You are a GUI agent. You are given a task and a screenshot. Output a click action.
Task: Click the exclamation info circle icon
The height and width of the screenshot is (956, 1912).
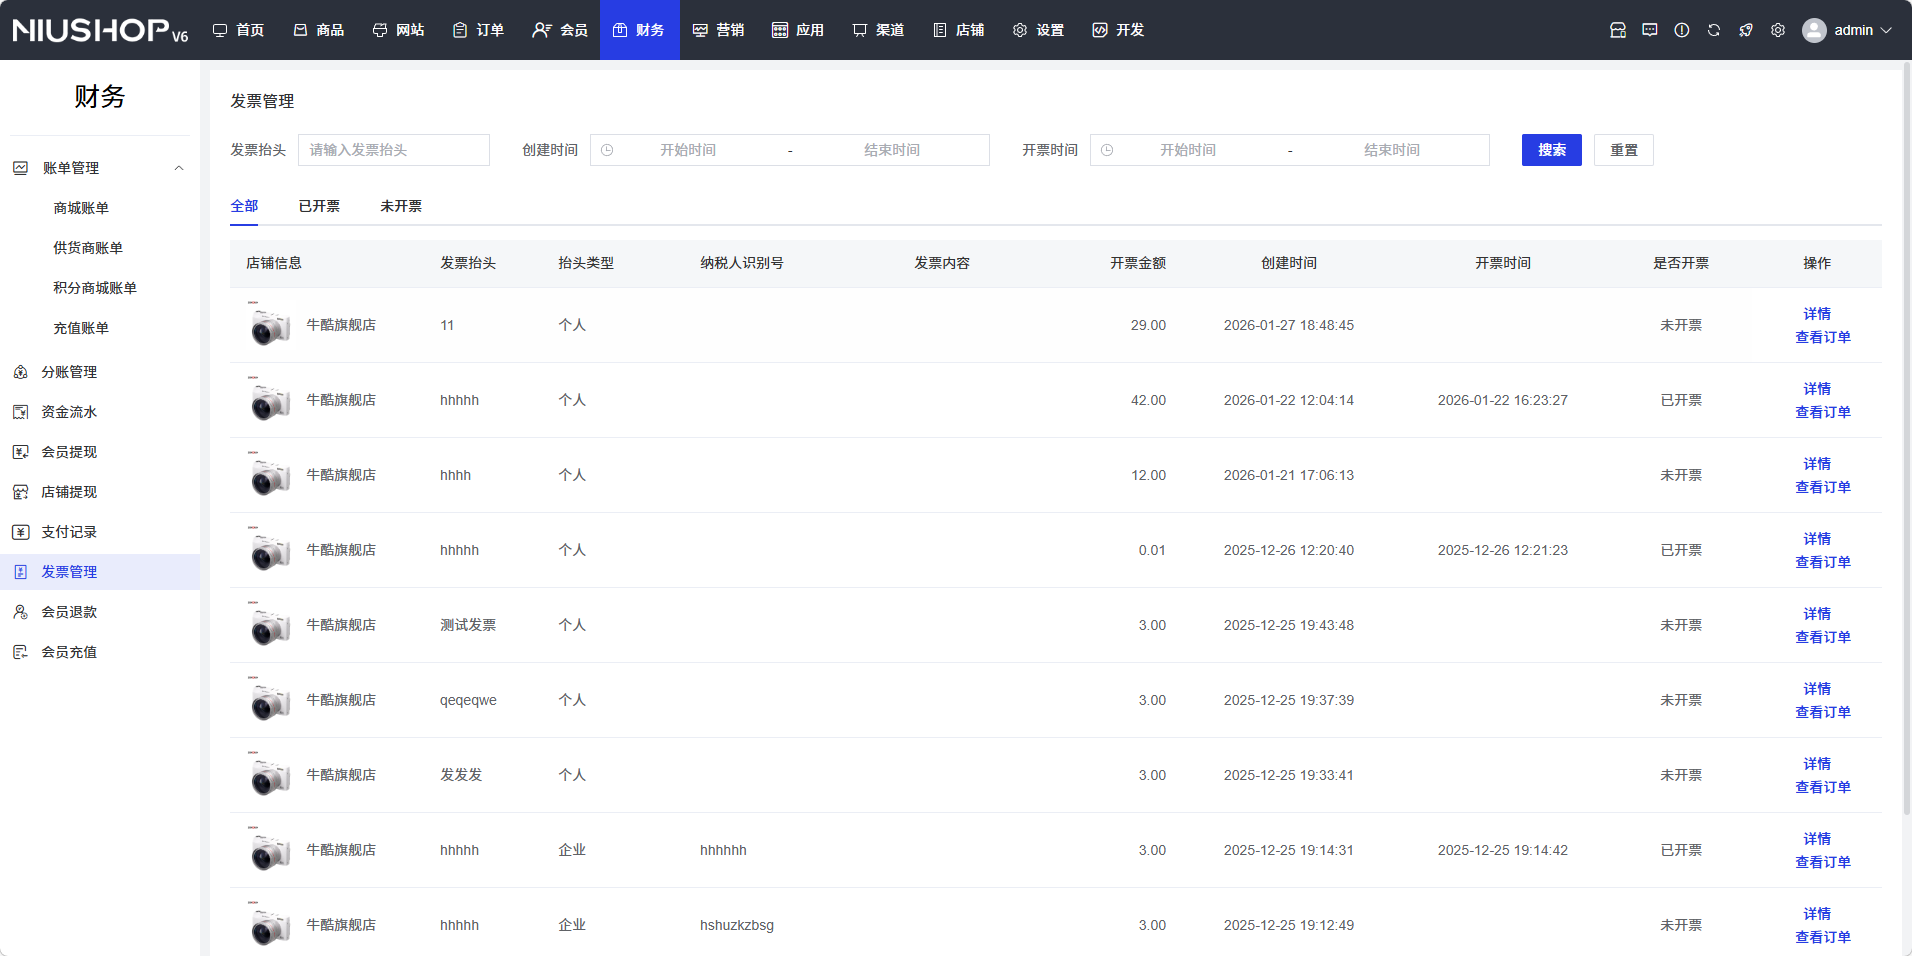[1682, 30]
